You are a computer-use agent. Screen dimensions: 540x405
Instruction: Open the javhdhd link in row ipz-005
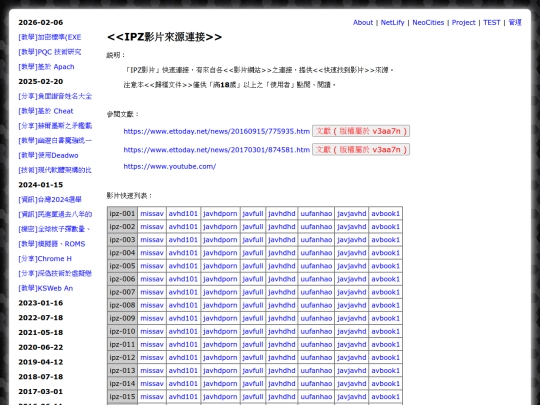(282, 266)
